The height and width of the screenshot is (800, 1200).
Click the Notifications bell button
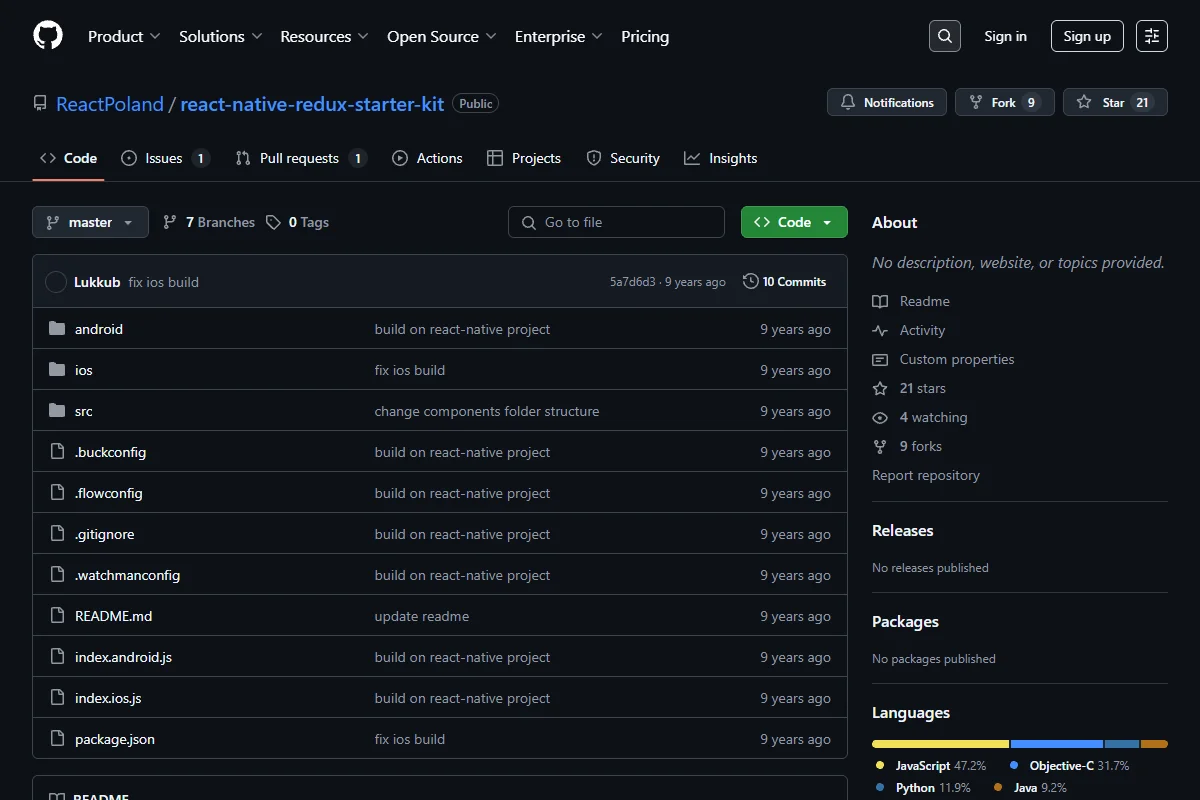tap(887, 102)
